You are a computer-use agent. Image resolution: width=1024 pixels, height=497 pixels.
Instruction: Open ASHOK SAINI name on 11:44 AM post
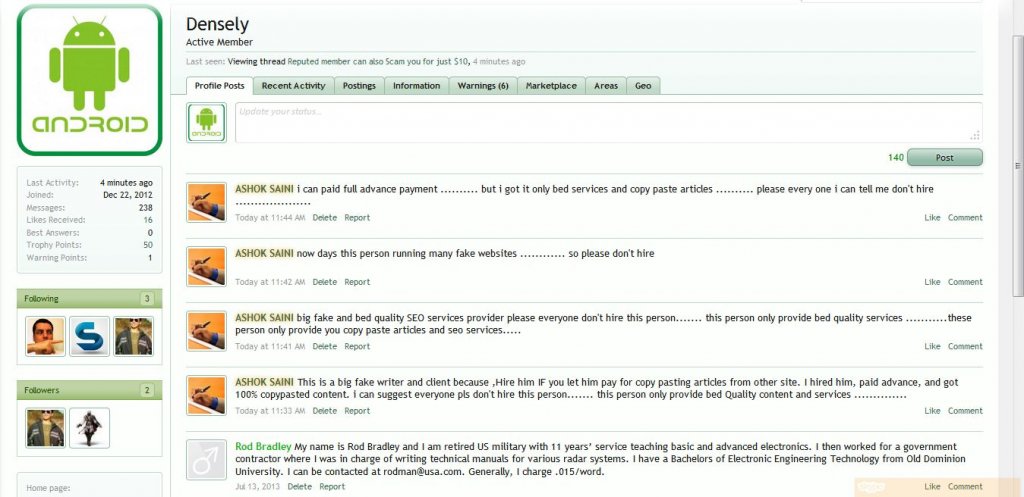[x=264, y=189]
